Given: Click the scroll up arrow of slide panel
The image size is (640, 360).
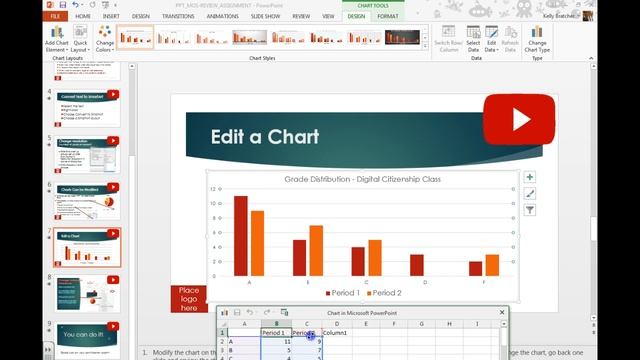Looking at the screenshot, I should point(132,66).
